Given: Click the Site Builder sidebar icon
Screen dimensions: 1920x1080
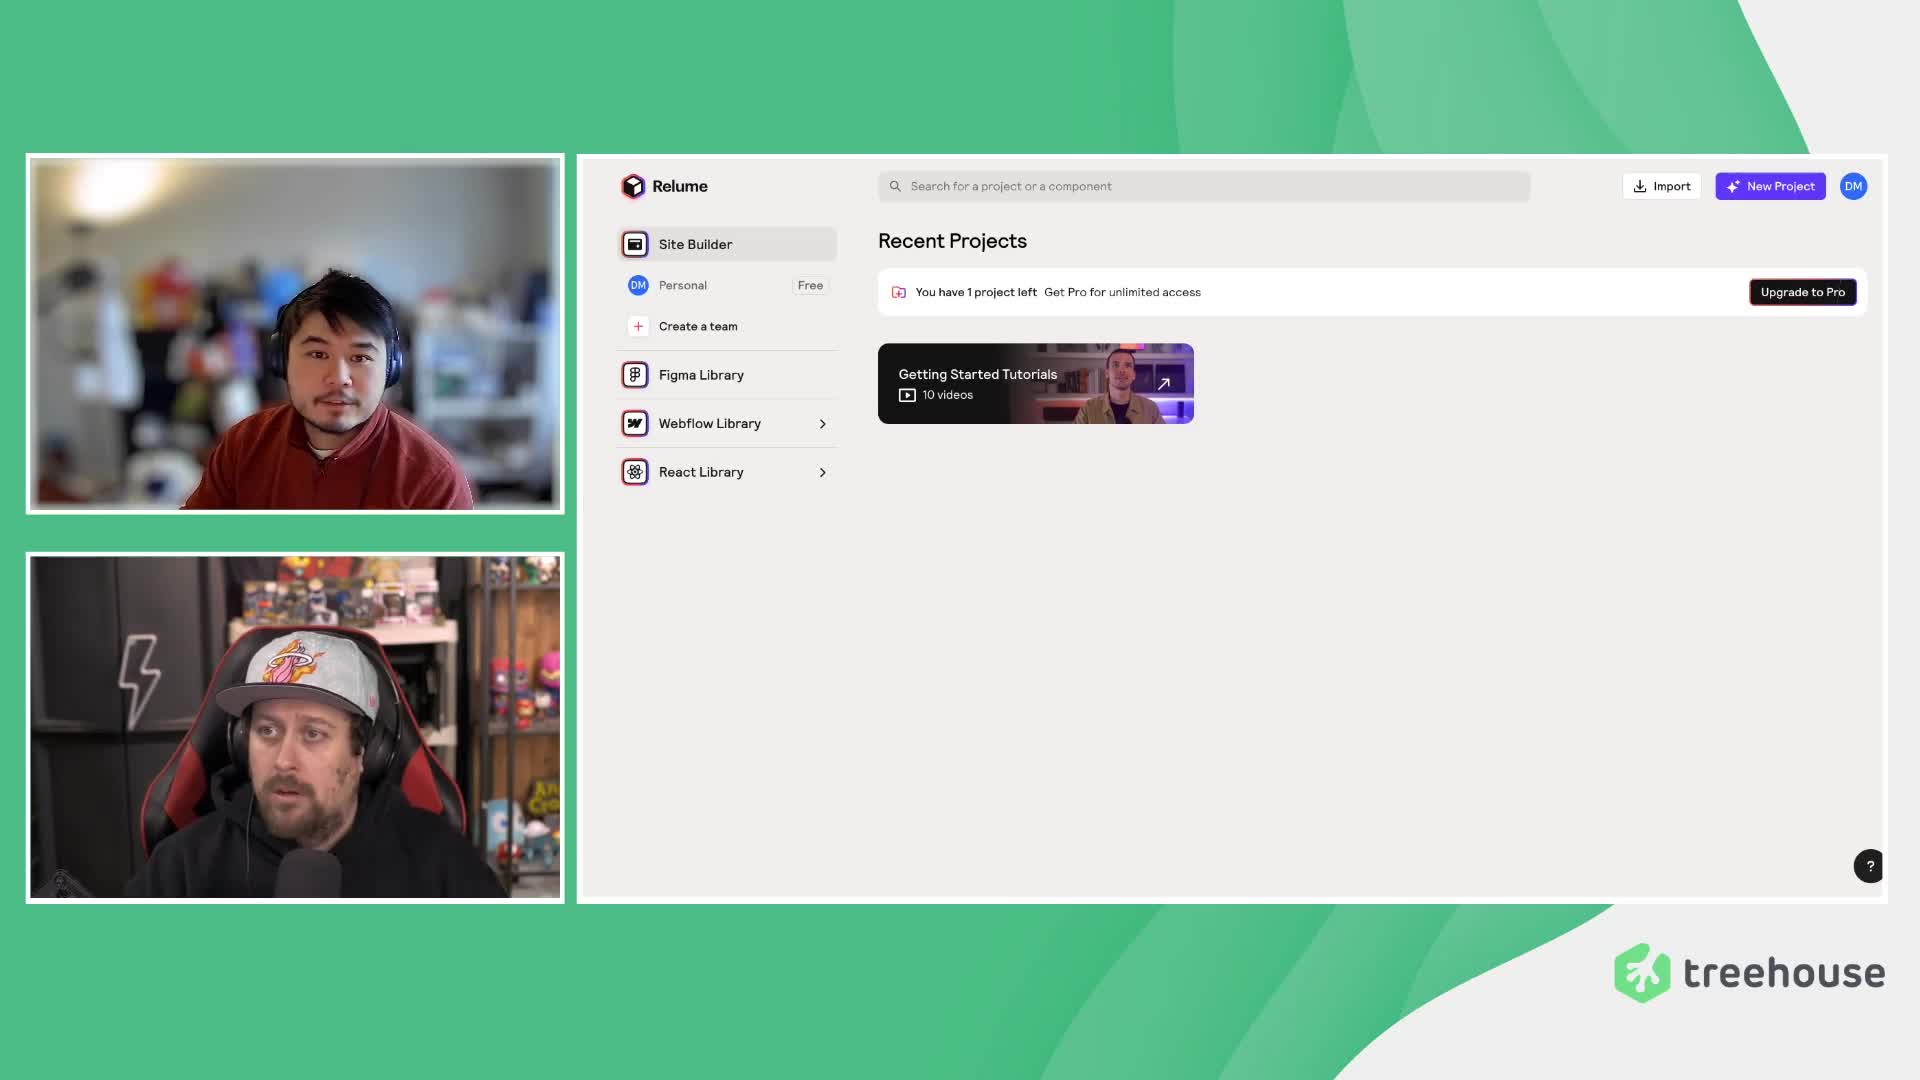Looking at the screenshot, I should [x=635, y=244].
